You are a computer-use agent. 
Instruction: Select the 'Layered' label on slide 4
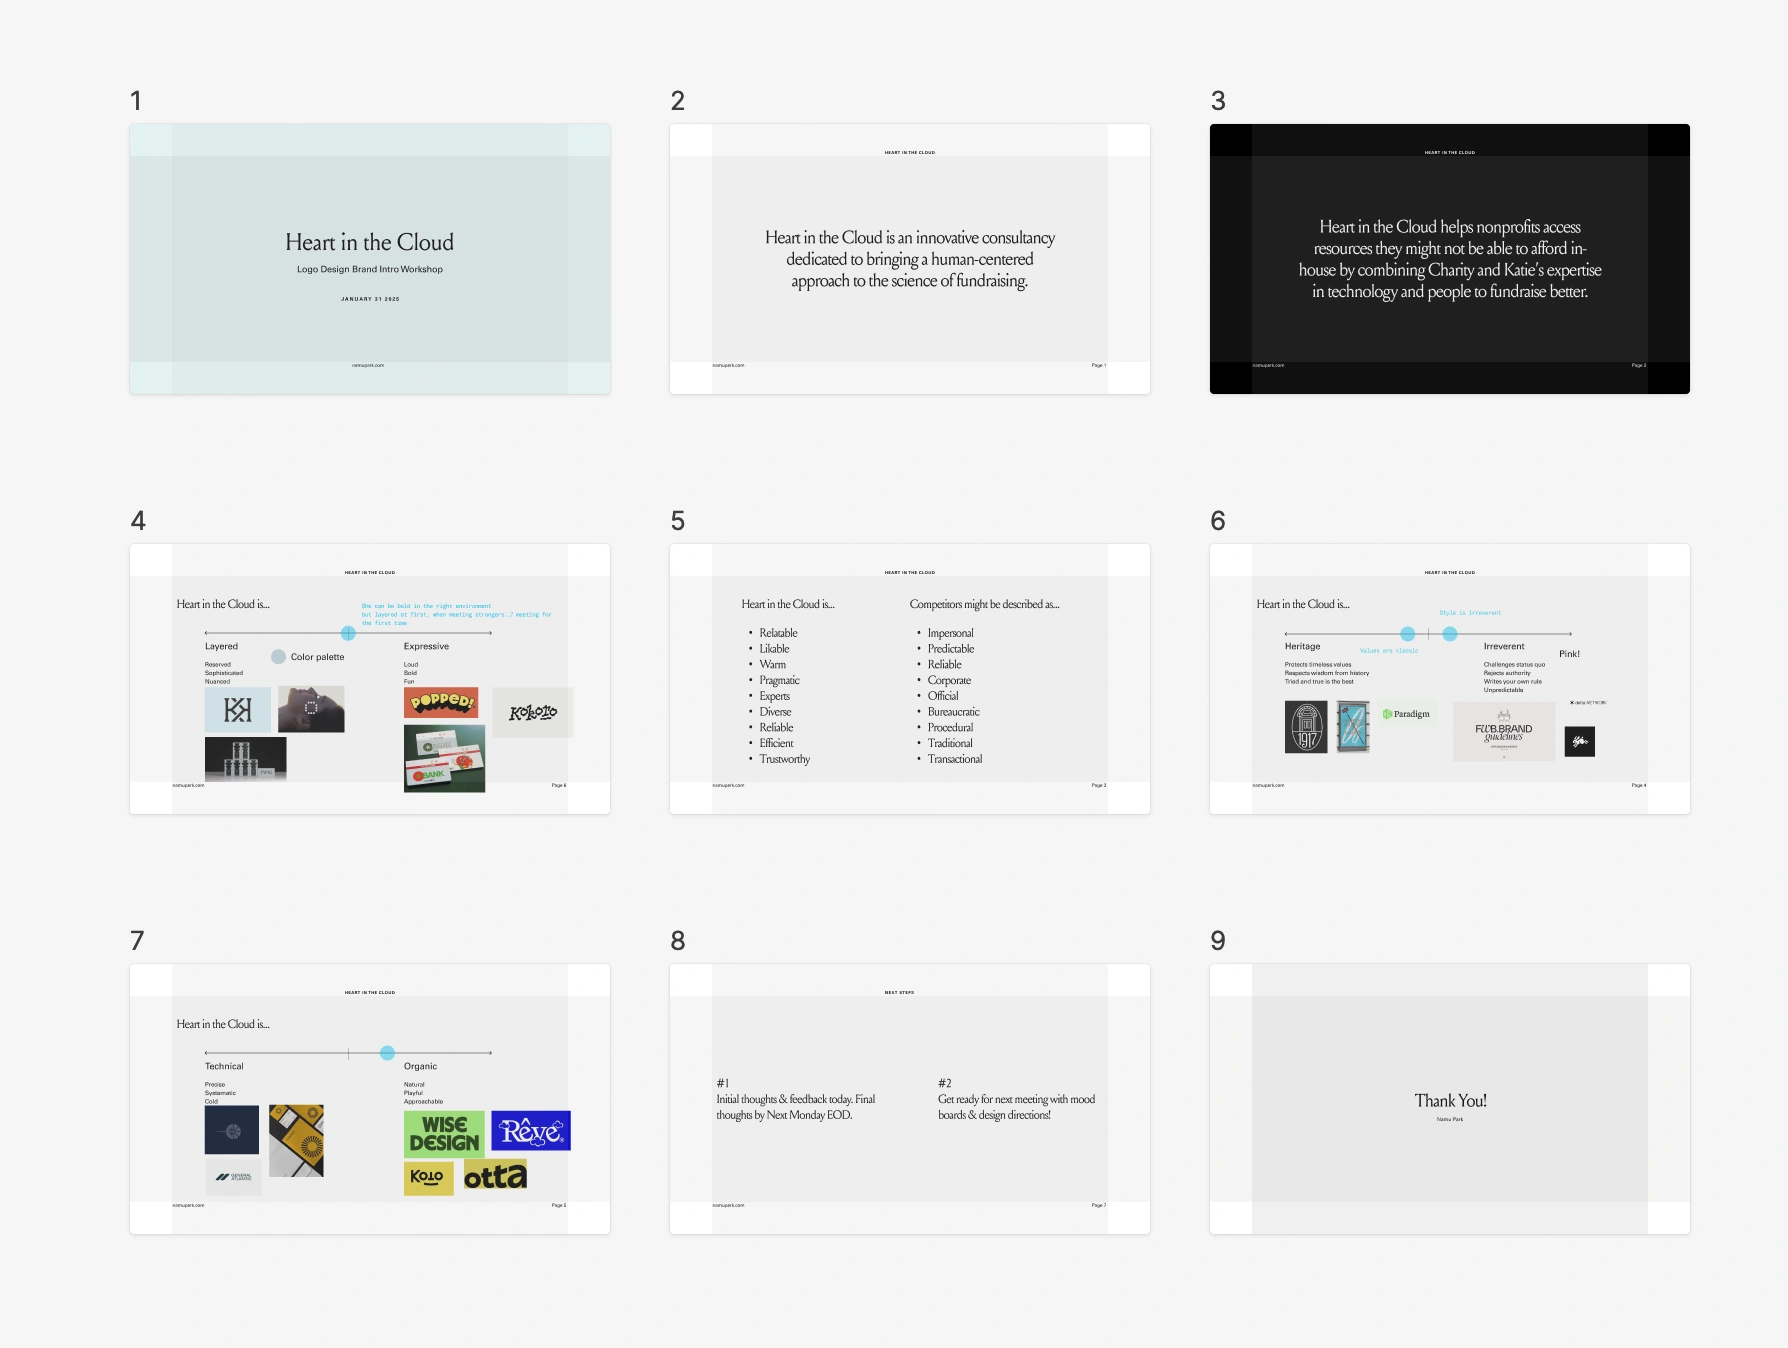coord(222,646)
